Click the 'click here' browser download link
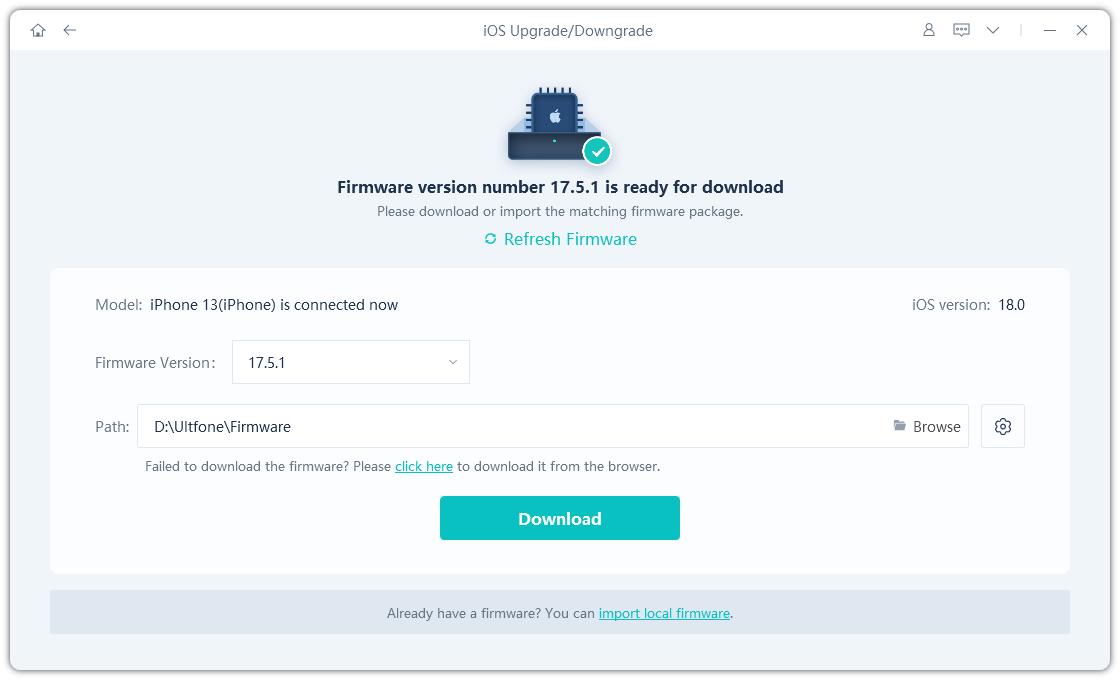The width and height of the screenshot is (1120, 680). click(424, 466)
